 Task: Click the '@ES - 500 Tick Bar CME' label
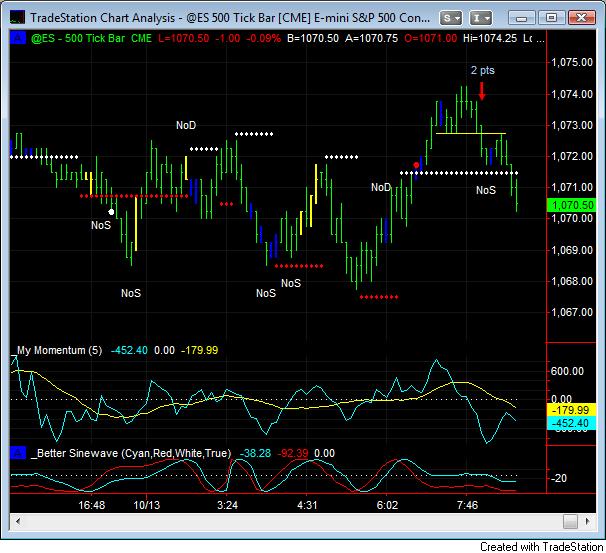[x=91, y=38]
